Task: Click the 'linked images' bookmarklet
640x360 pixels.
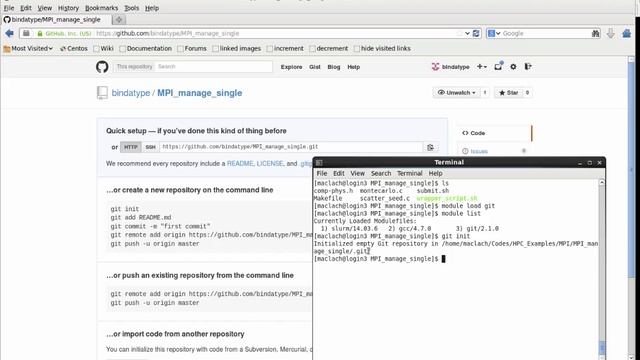Action: (236, 49)
